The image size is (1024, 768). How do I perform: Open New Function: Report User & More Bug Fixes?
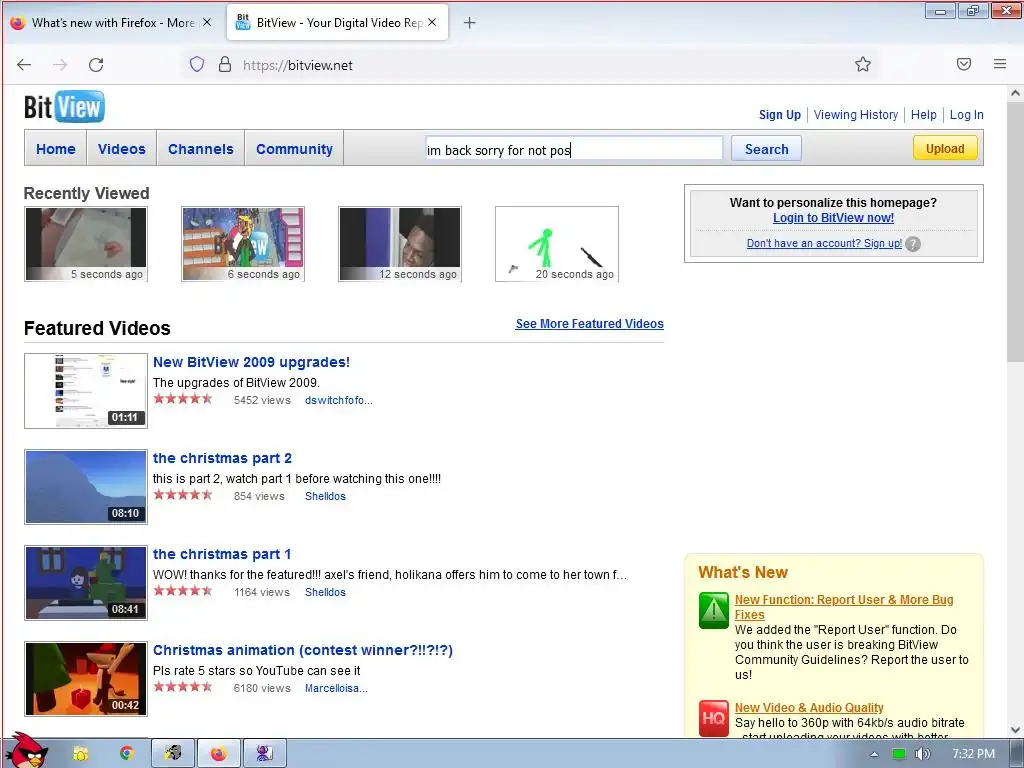point(844,607)
